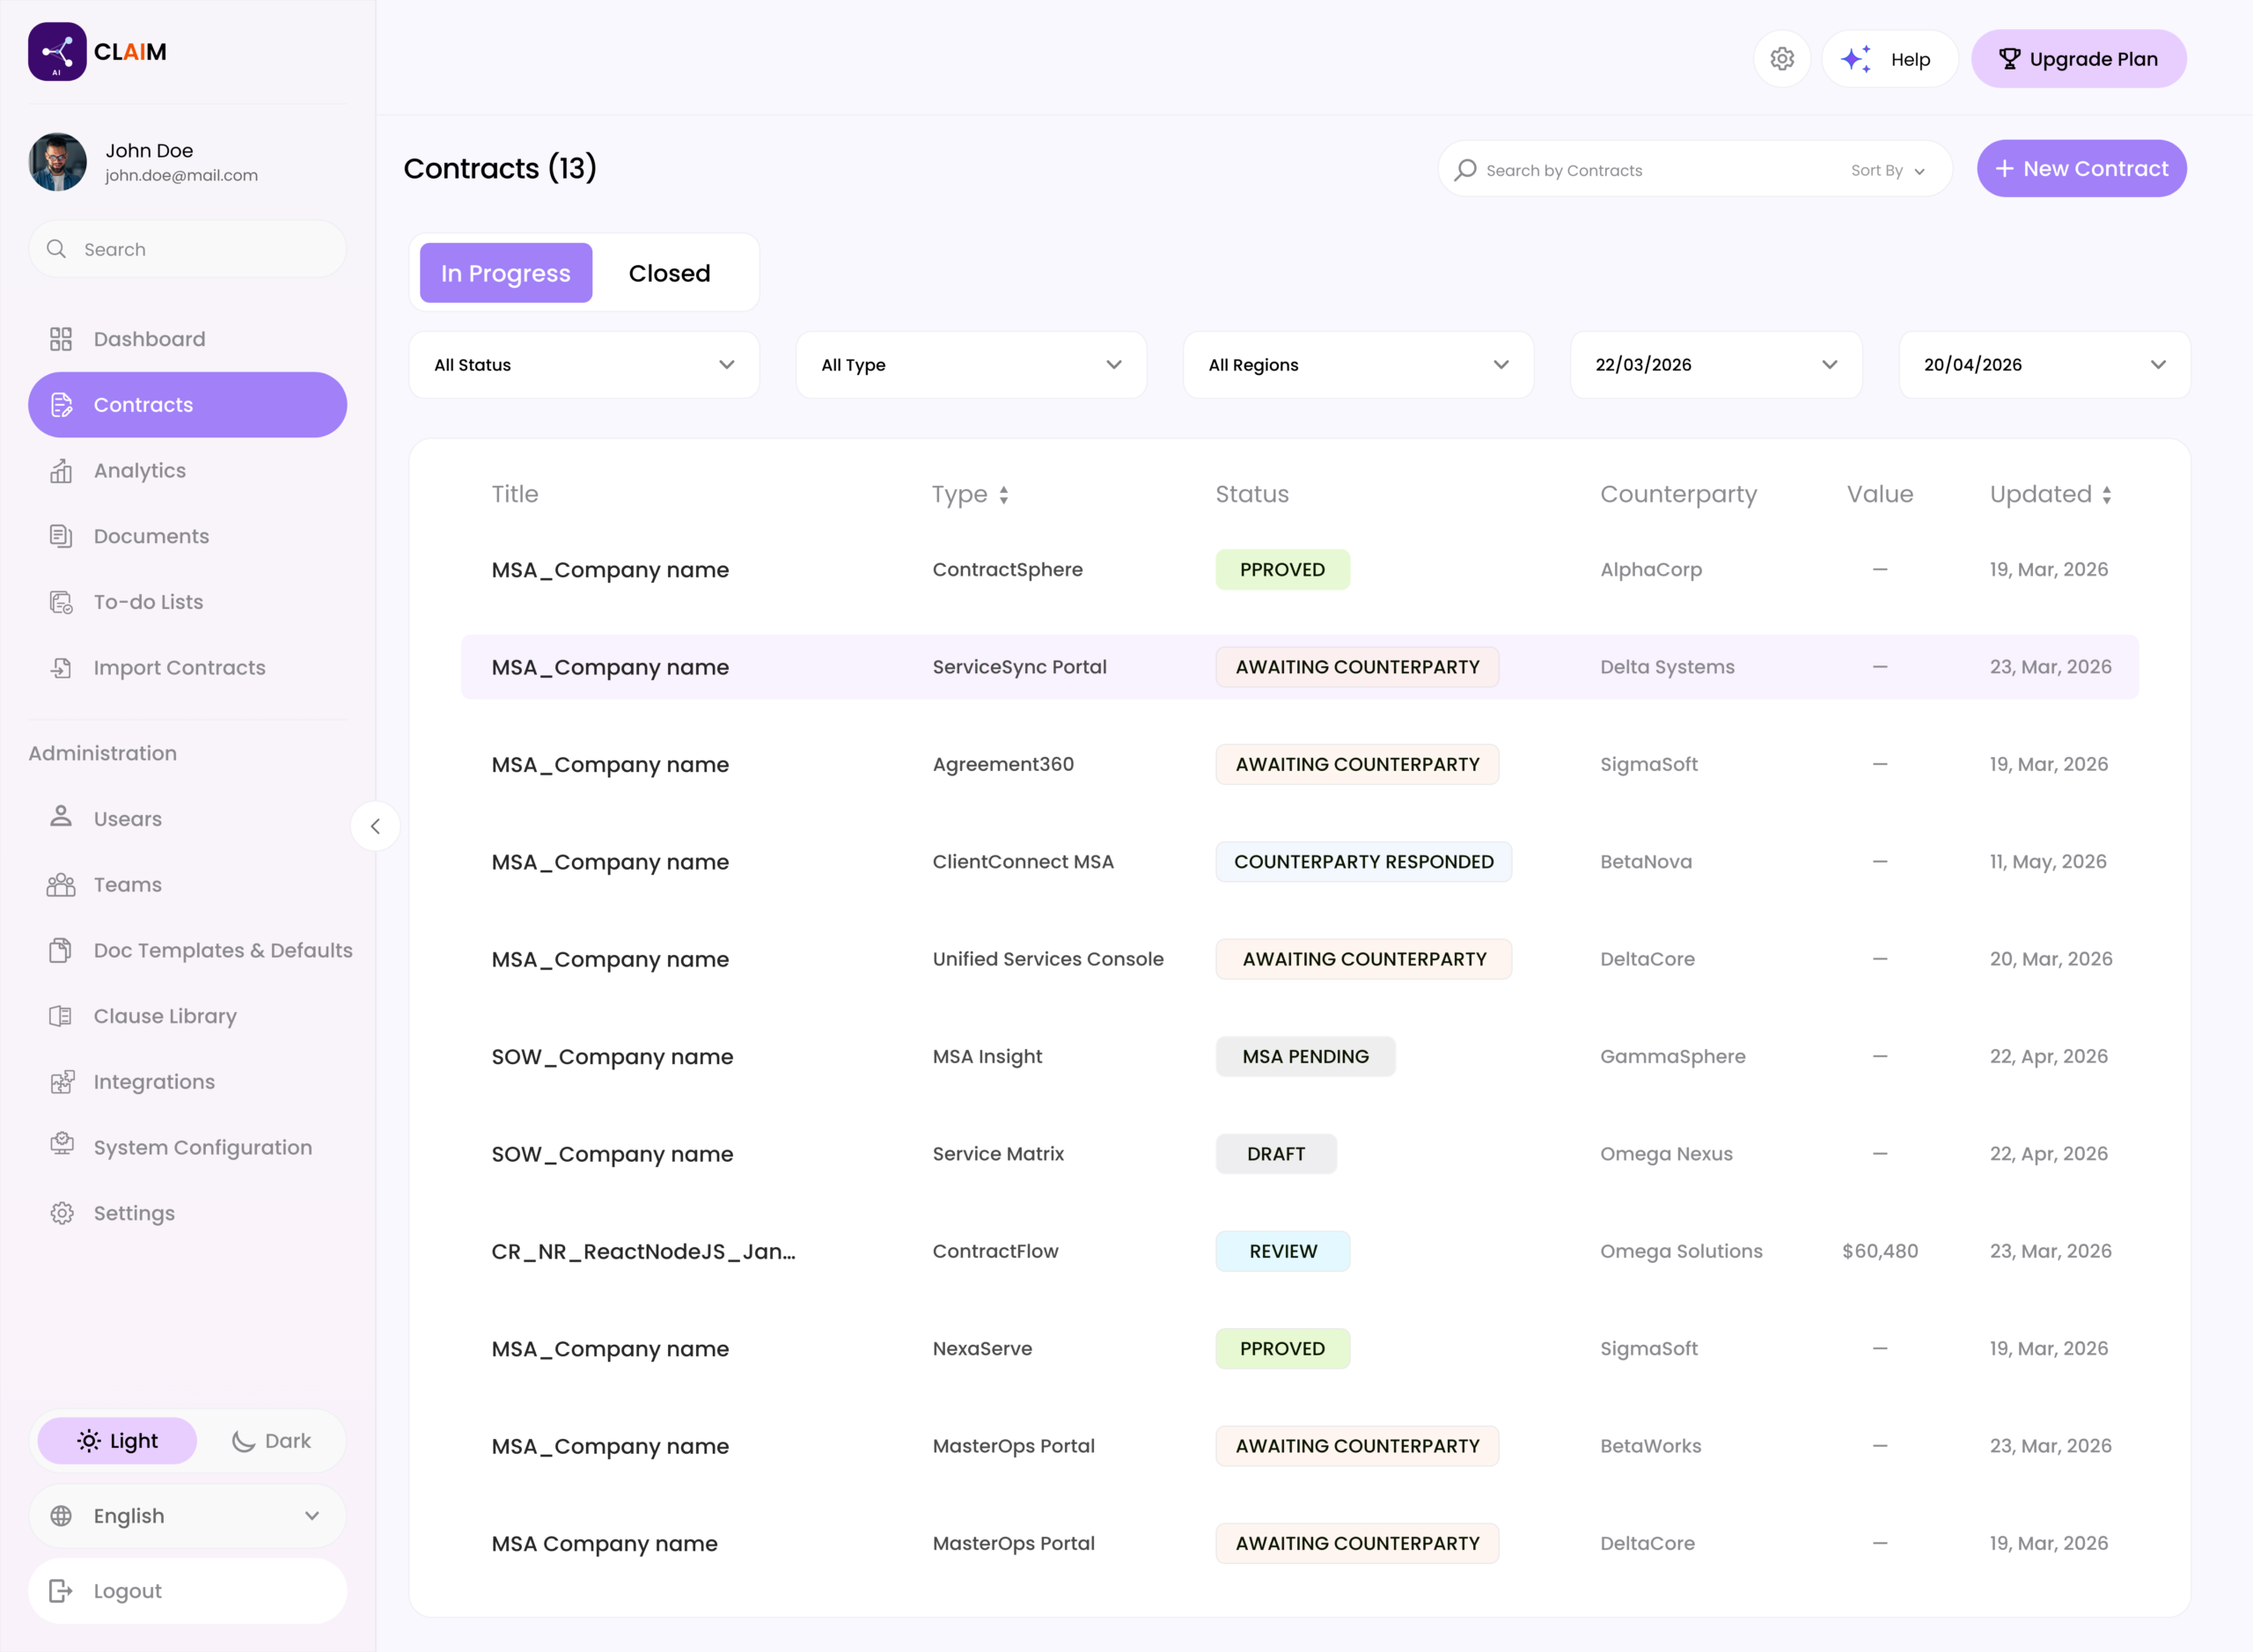Click the Unified Services Console type cell
The height and width of the screenshot is (1652, 2253).
(x=1048, y=959)
